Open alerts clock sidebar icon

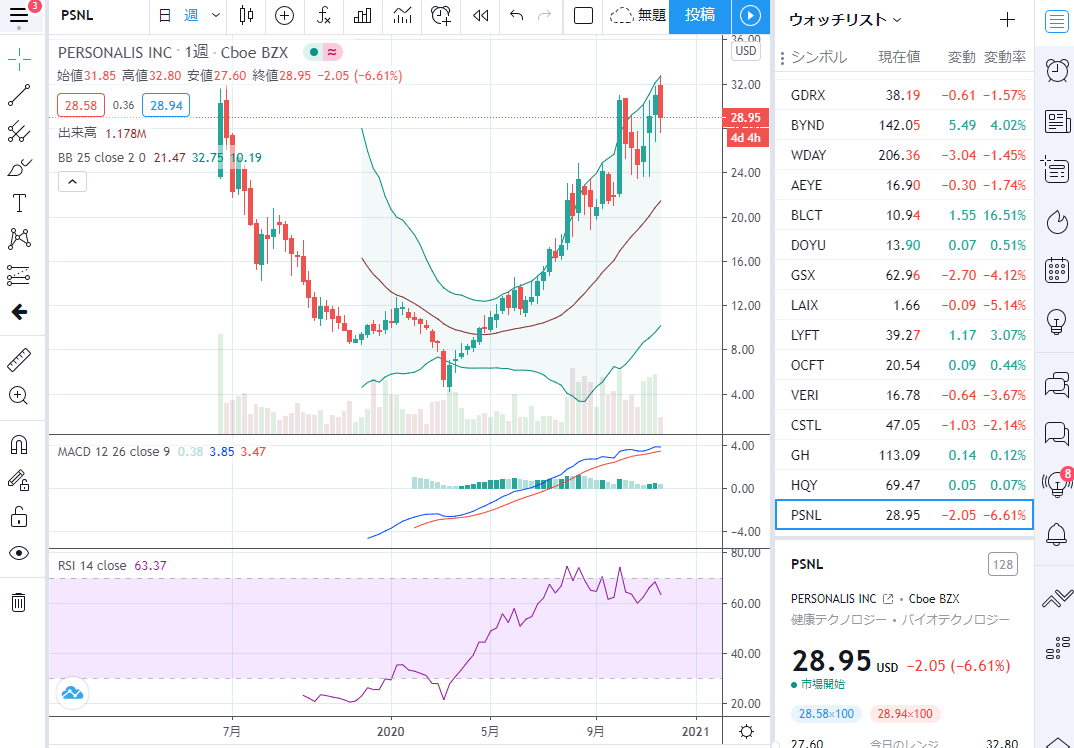(1057, 71)
